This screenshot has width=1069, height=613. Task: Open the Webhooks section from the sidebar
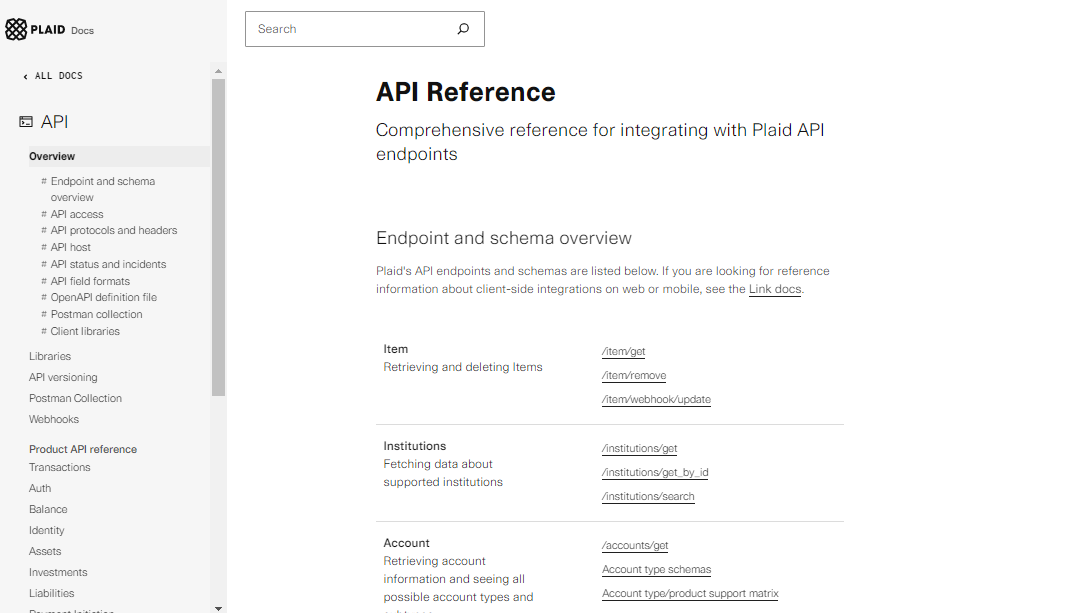(x=53, y=418)
